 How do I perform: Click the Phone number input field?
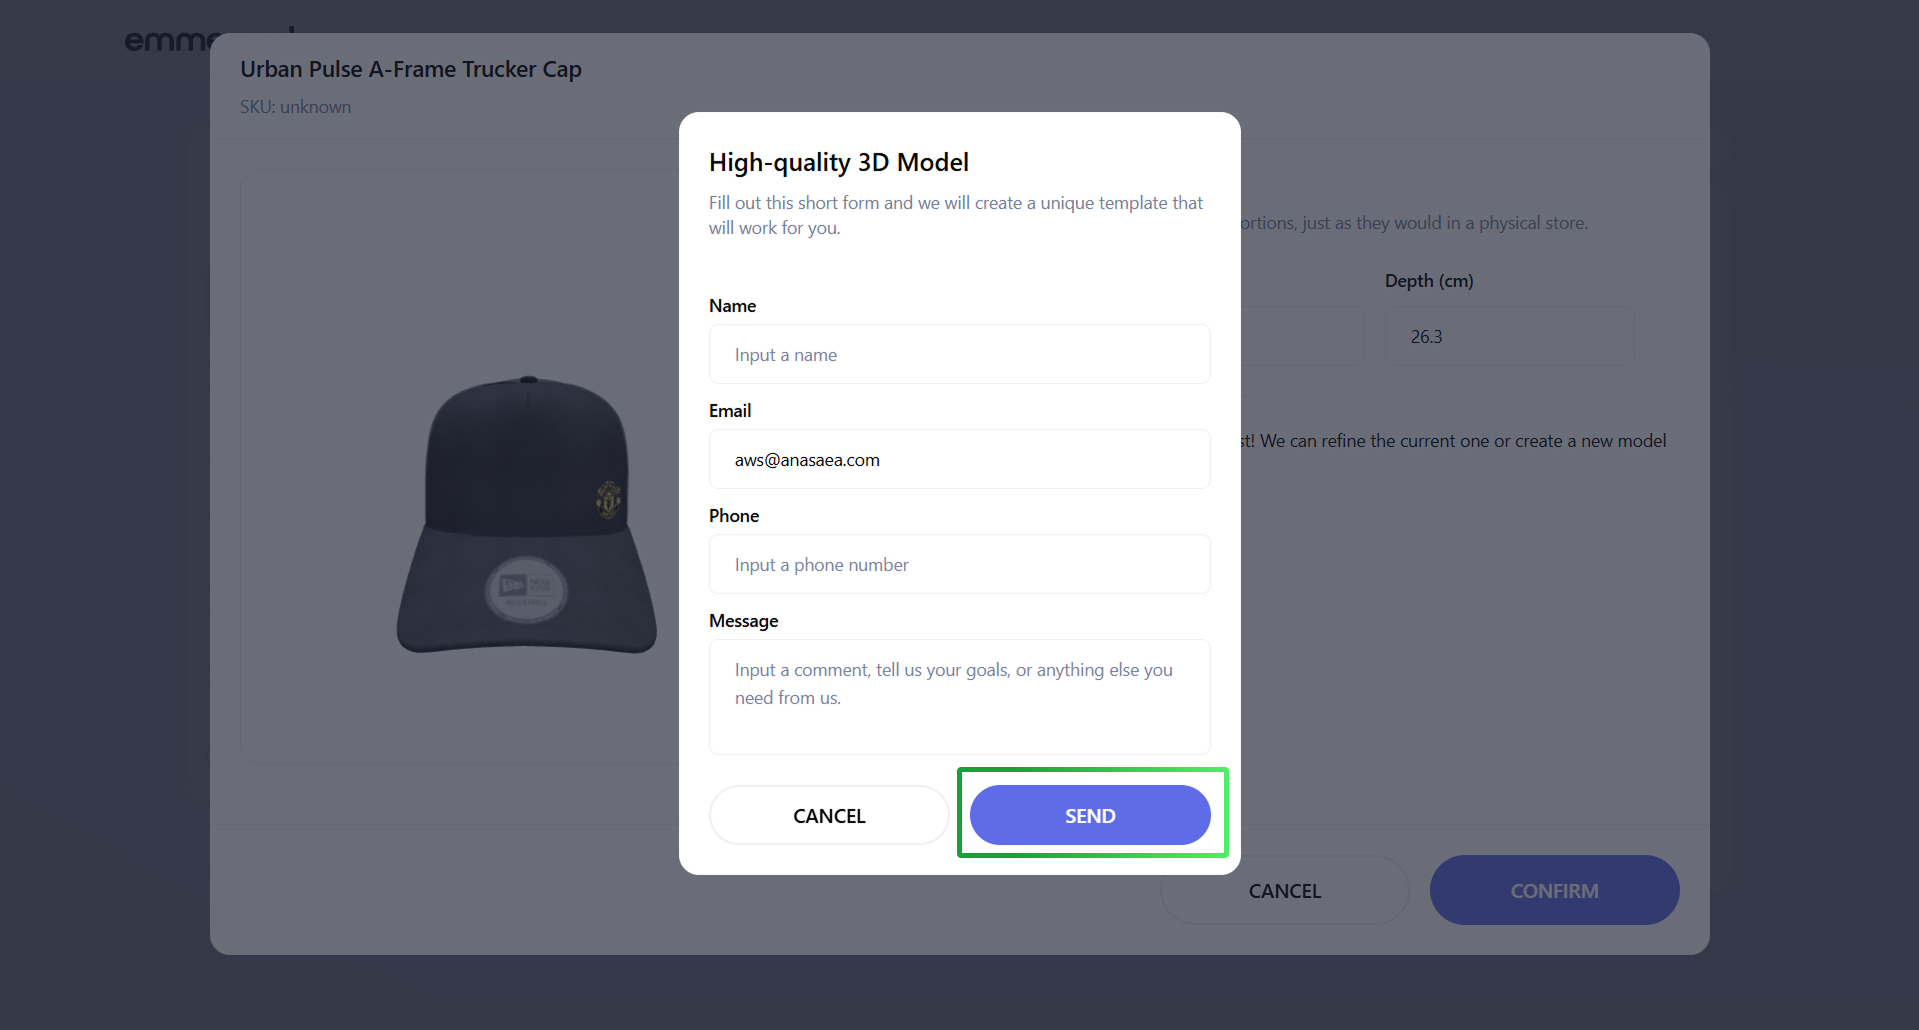[959, 565]
